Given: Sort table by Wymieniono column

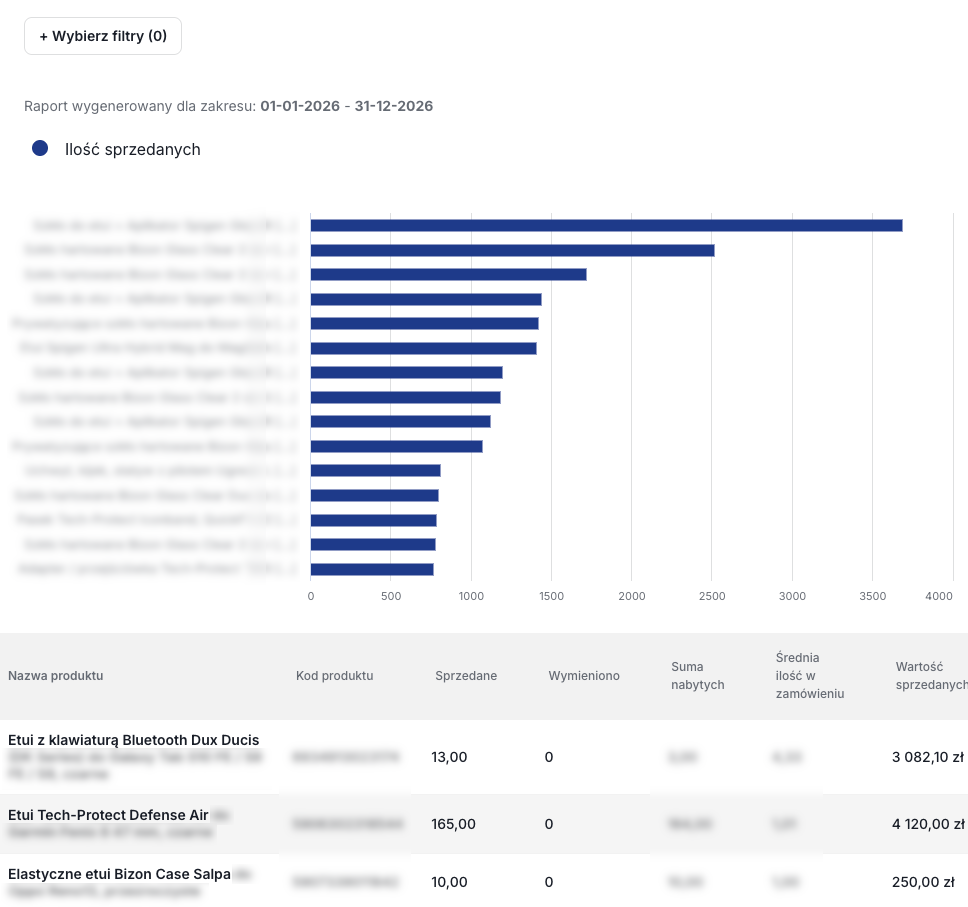Looking at the screenshot, I should (583, 675).
